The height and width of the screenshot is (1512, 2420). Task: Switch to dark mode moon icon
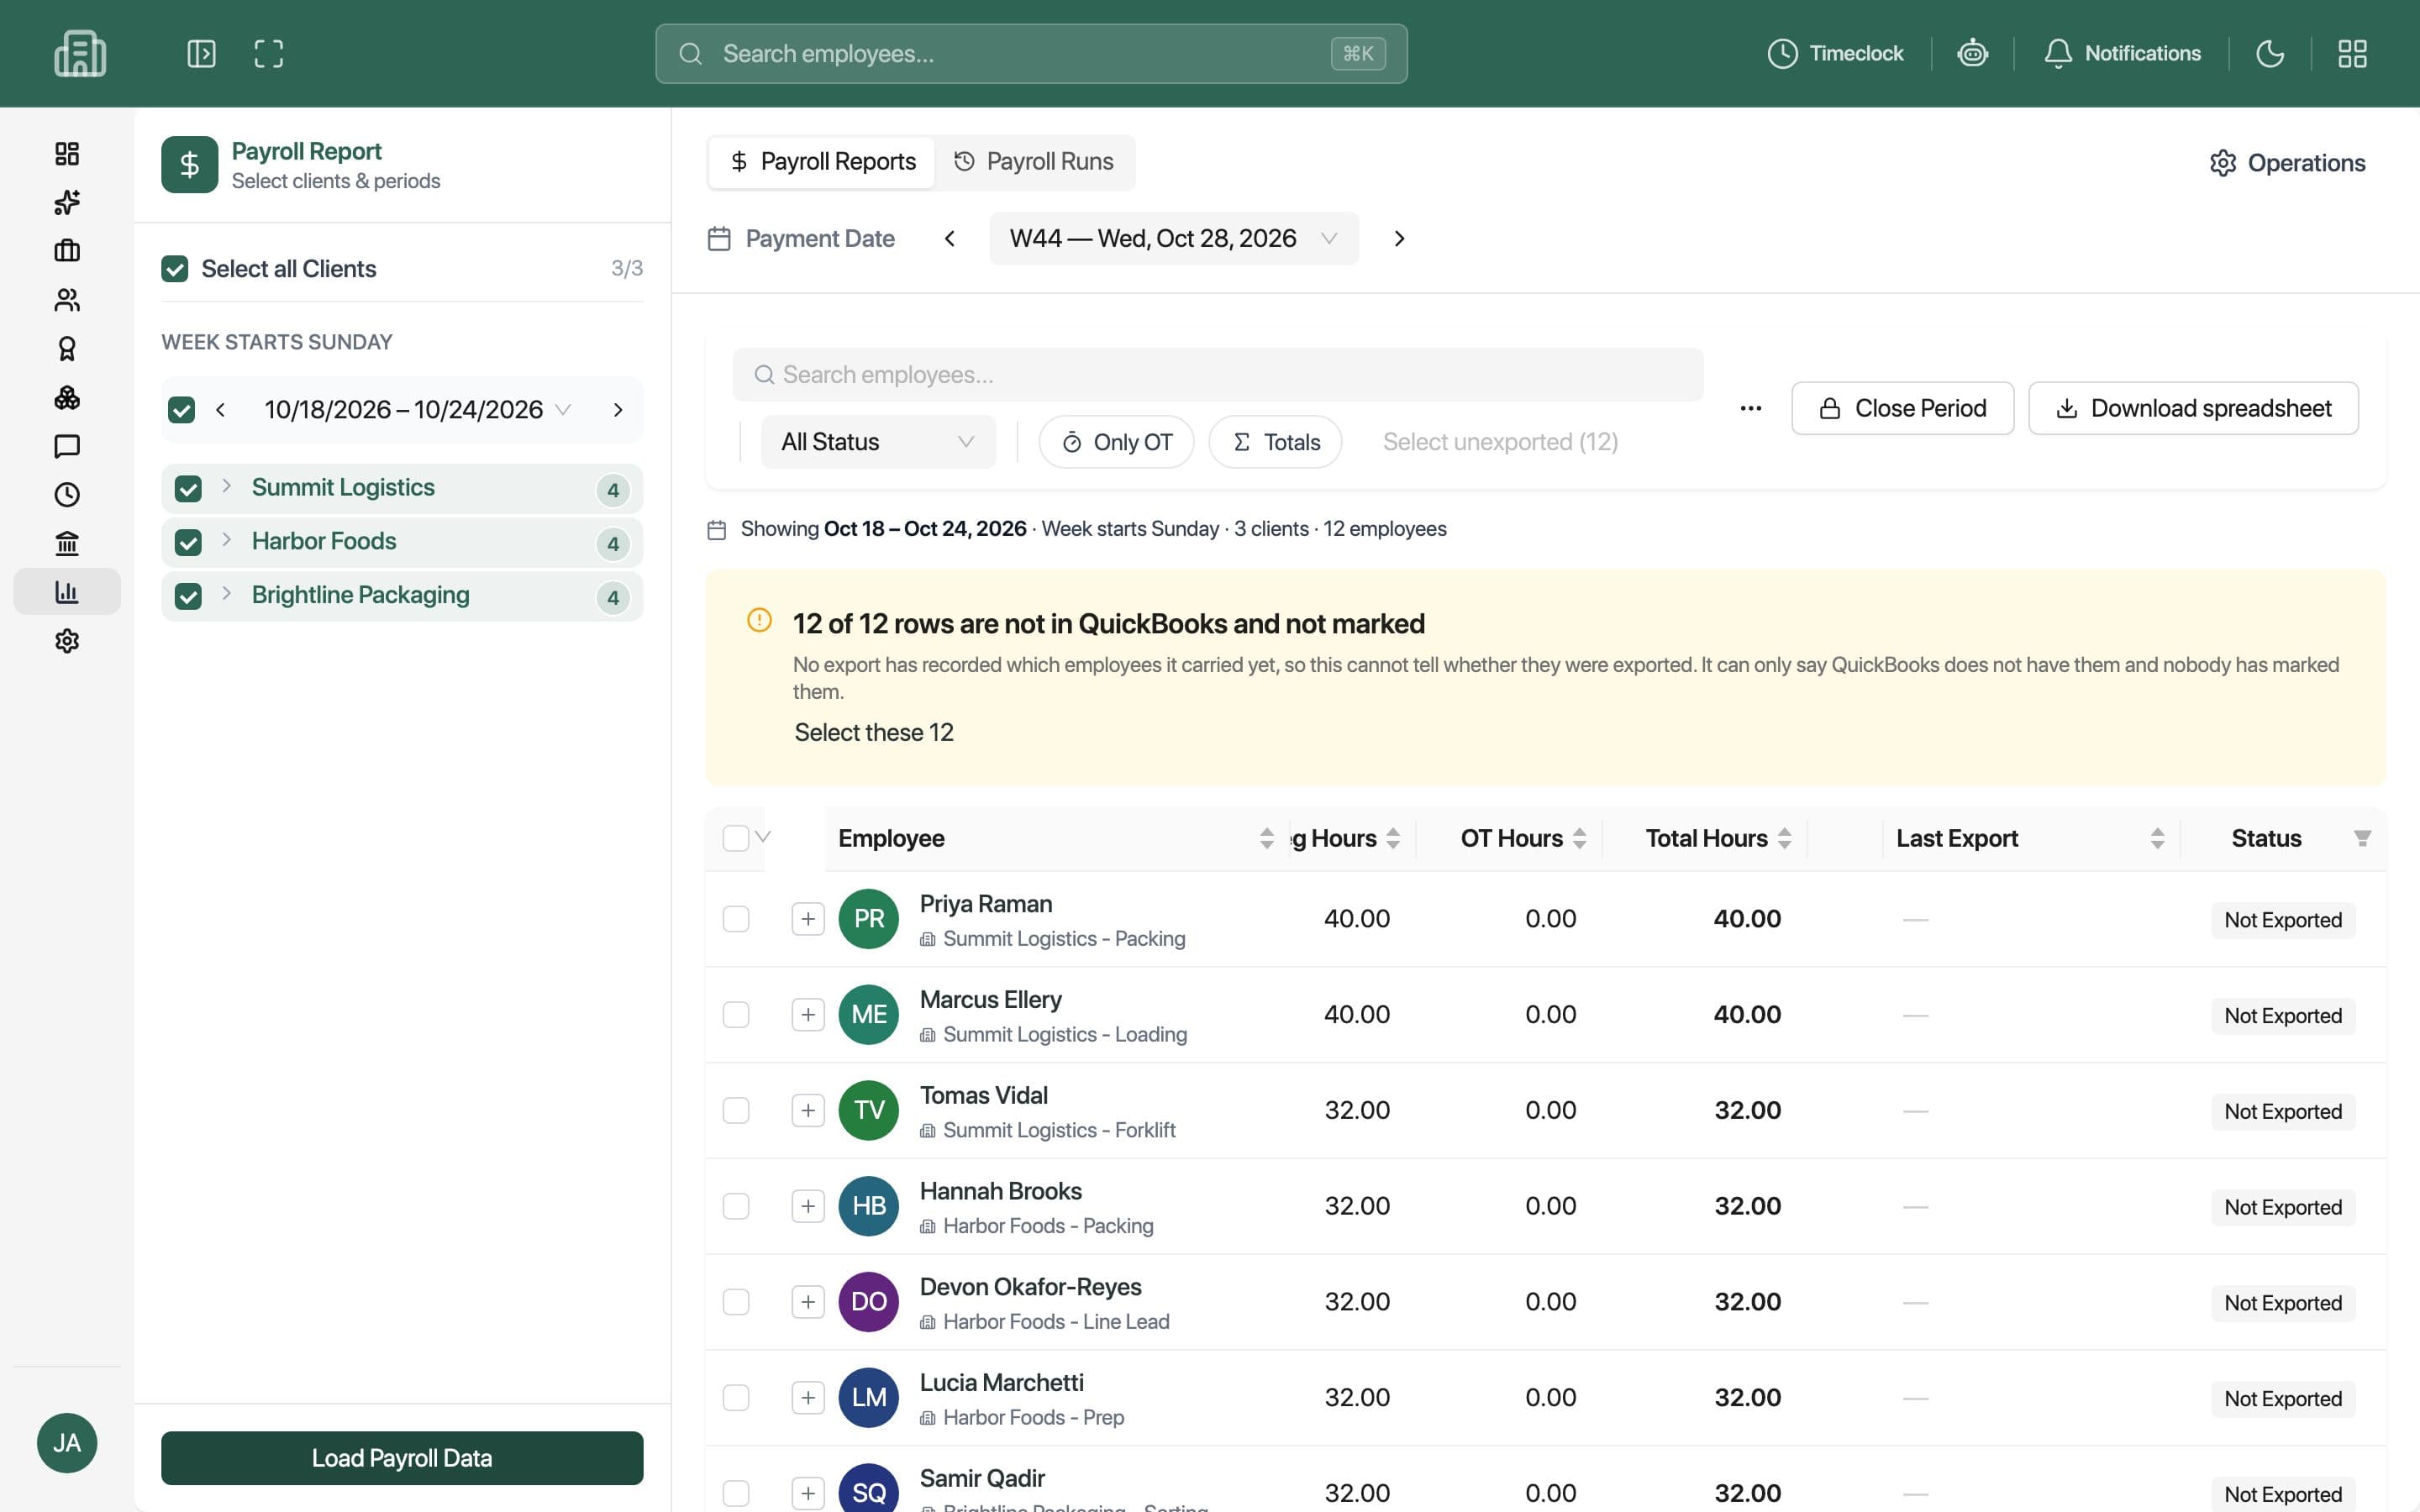[2270, 53]
